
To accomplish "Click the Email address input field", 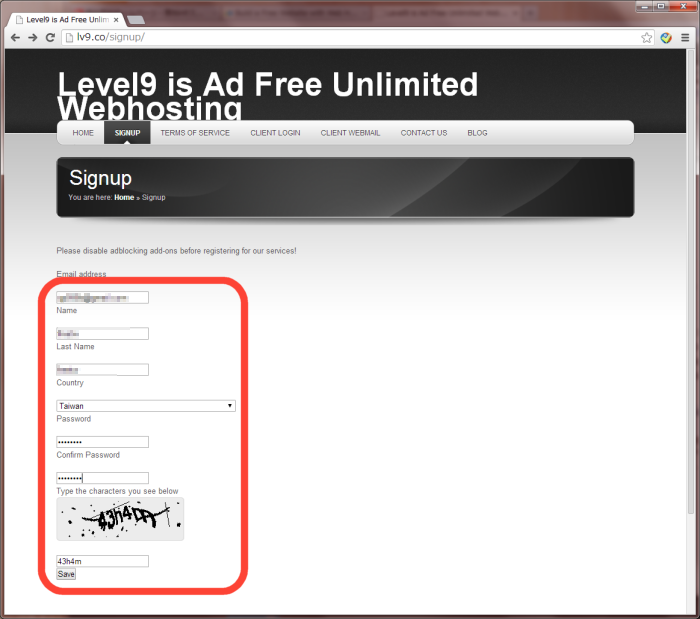I will pos(102,298).
